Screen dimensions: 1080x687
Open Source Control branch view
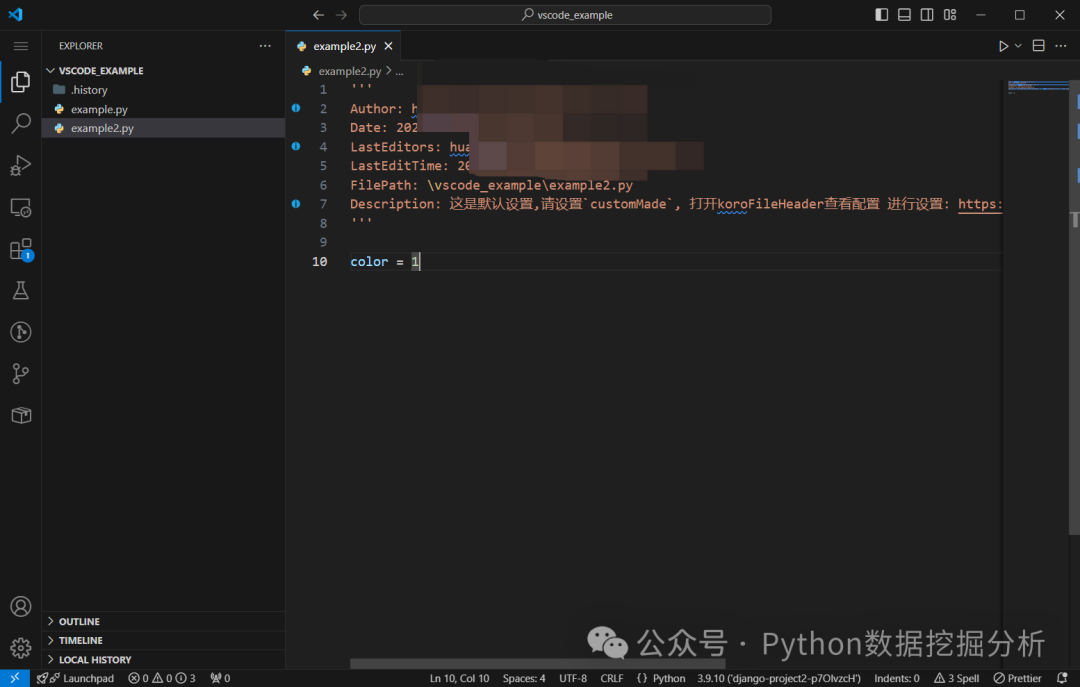click(x=21, y=373)
